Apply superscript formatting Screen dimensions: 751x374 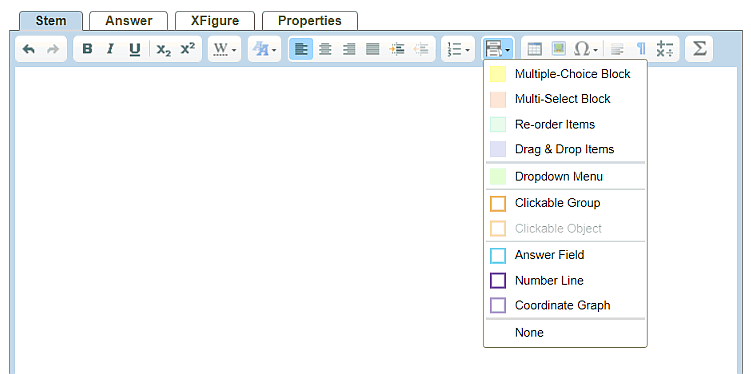188,49
